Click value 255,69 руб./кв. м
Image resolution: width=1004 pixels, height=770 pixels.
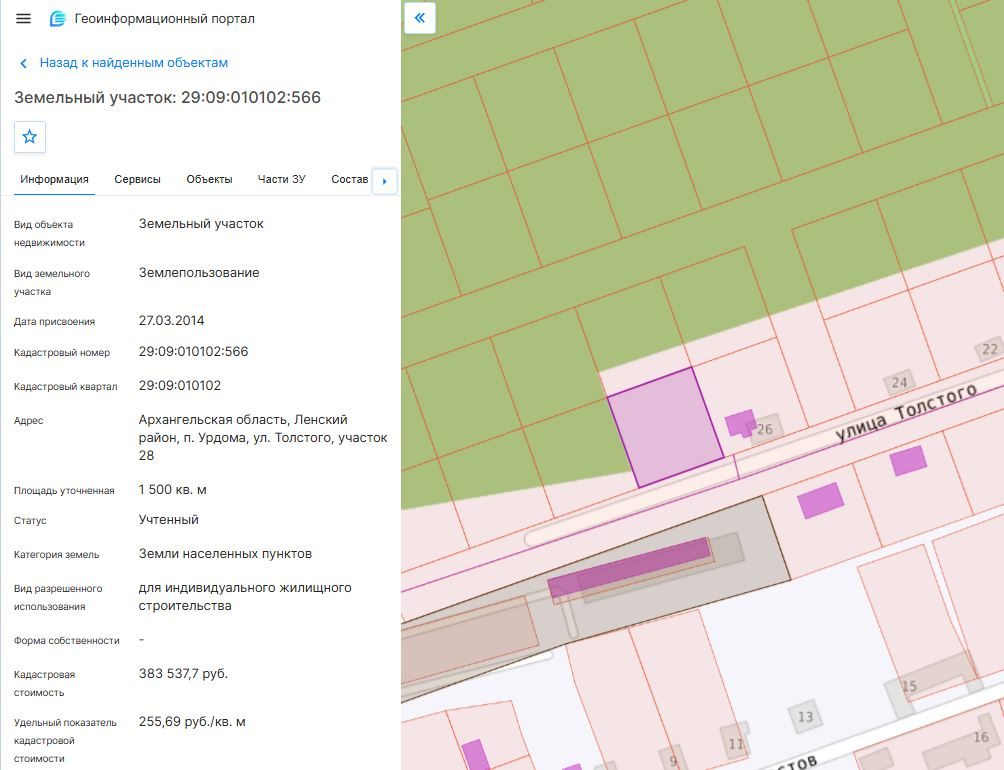tap(192, 721)
